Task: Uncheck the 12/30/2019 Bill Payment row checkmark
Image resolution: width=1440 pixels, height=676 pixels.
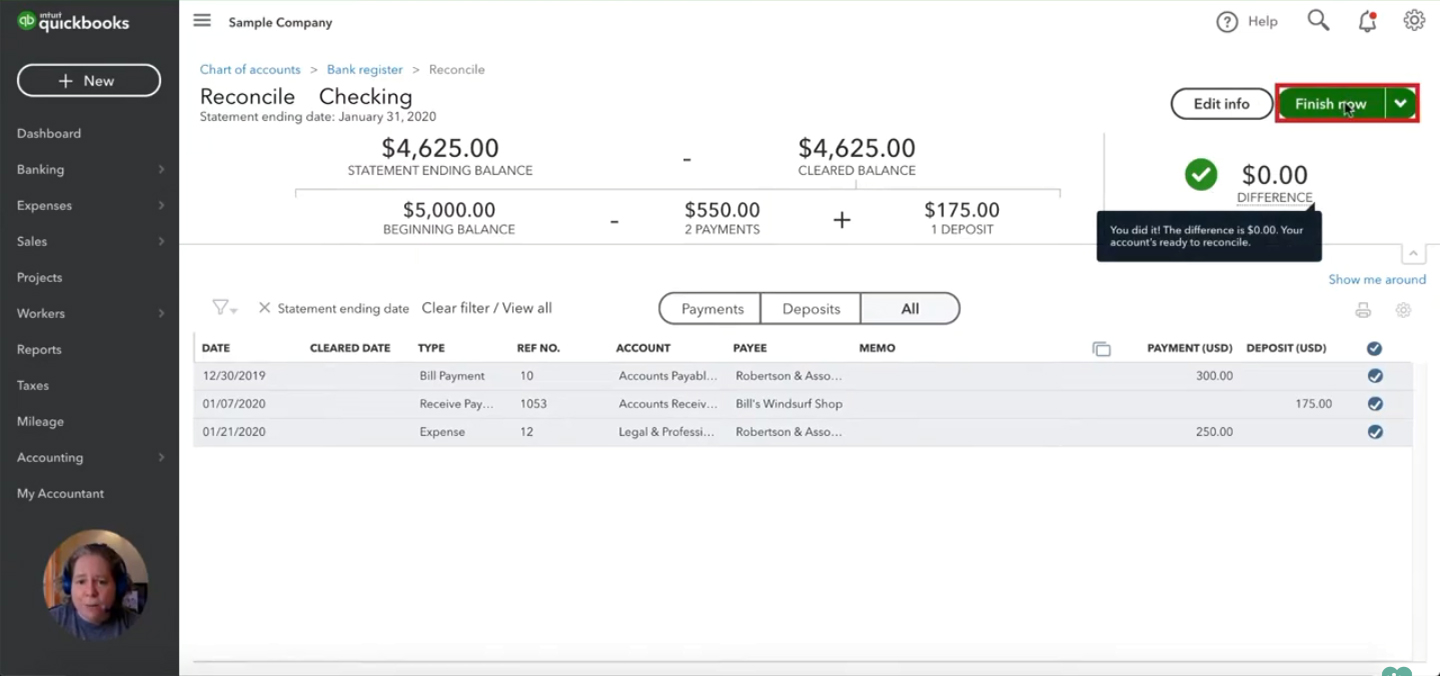Action: [x=1375, y=376]
